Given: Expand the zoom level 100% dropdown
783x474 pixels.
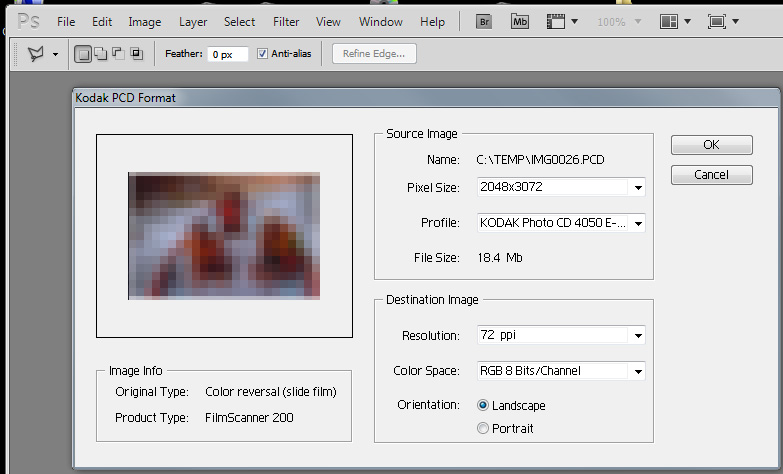Looking at the screenshot, I should [x=638, y=21].
